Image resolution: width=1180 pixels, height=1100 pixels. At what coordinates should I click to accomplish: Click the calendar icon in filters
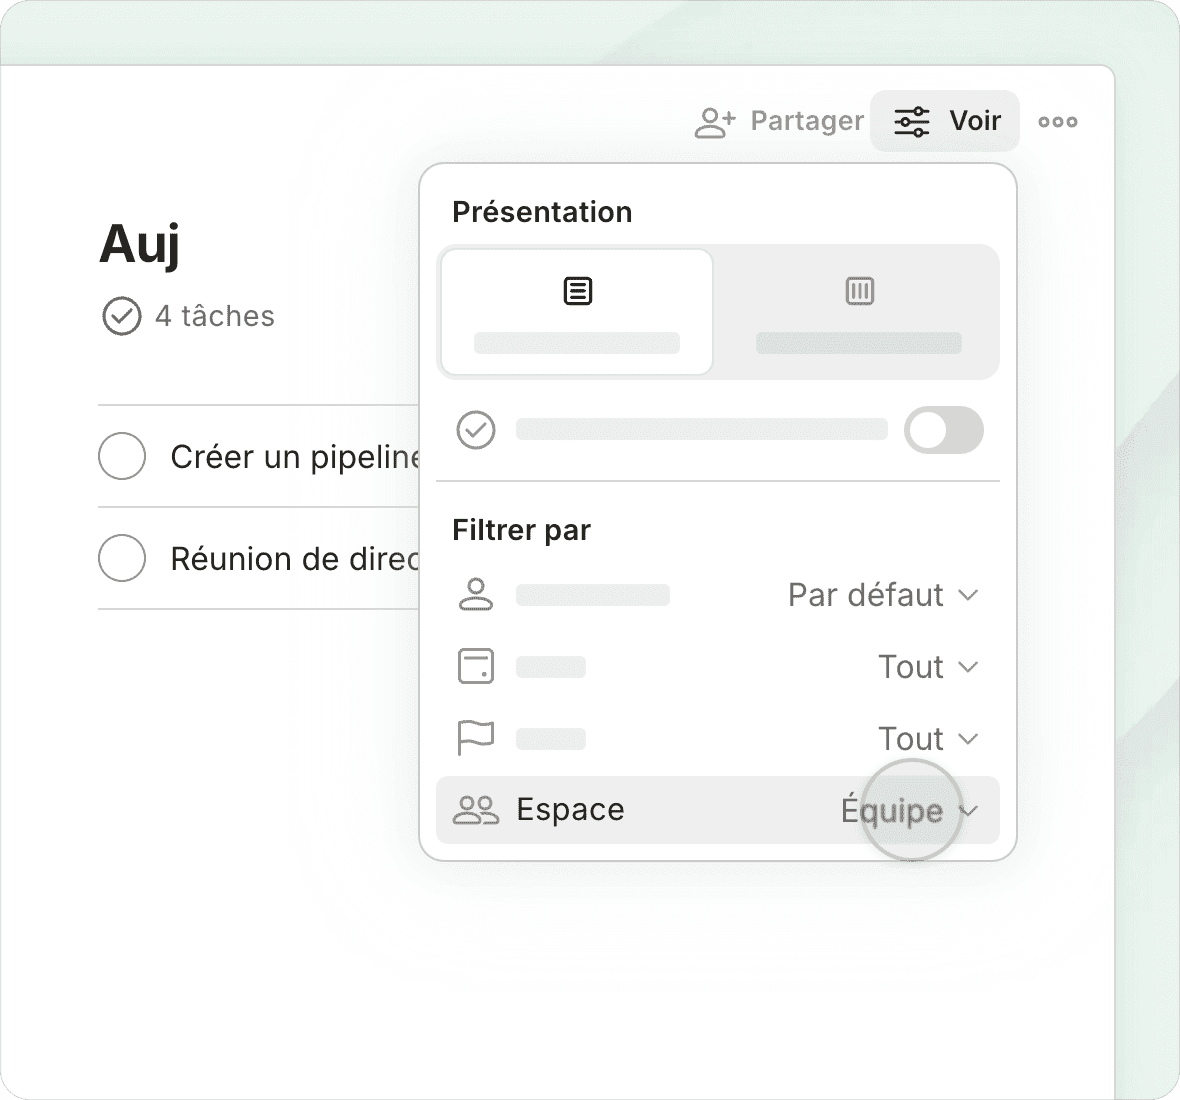[476, 667]
